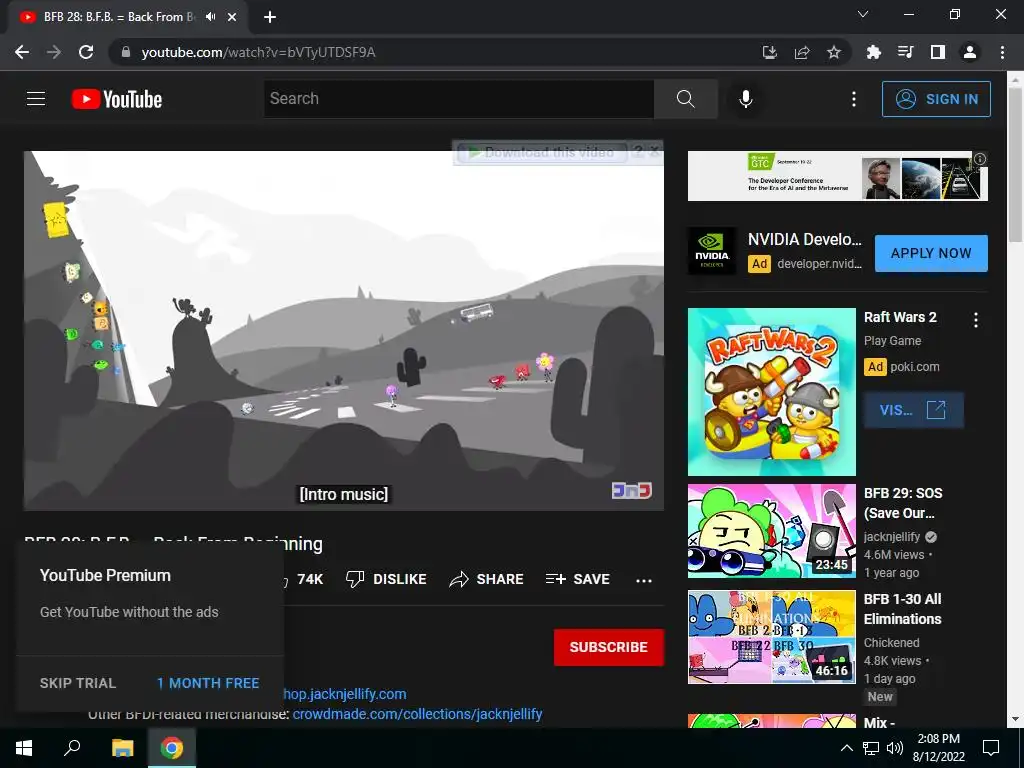Close the Download this video bar
This screenshot has width=1024, height=768.
(654, 152)
